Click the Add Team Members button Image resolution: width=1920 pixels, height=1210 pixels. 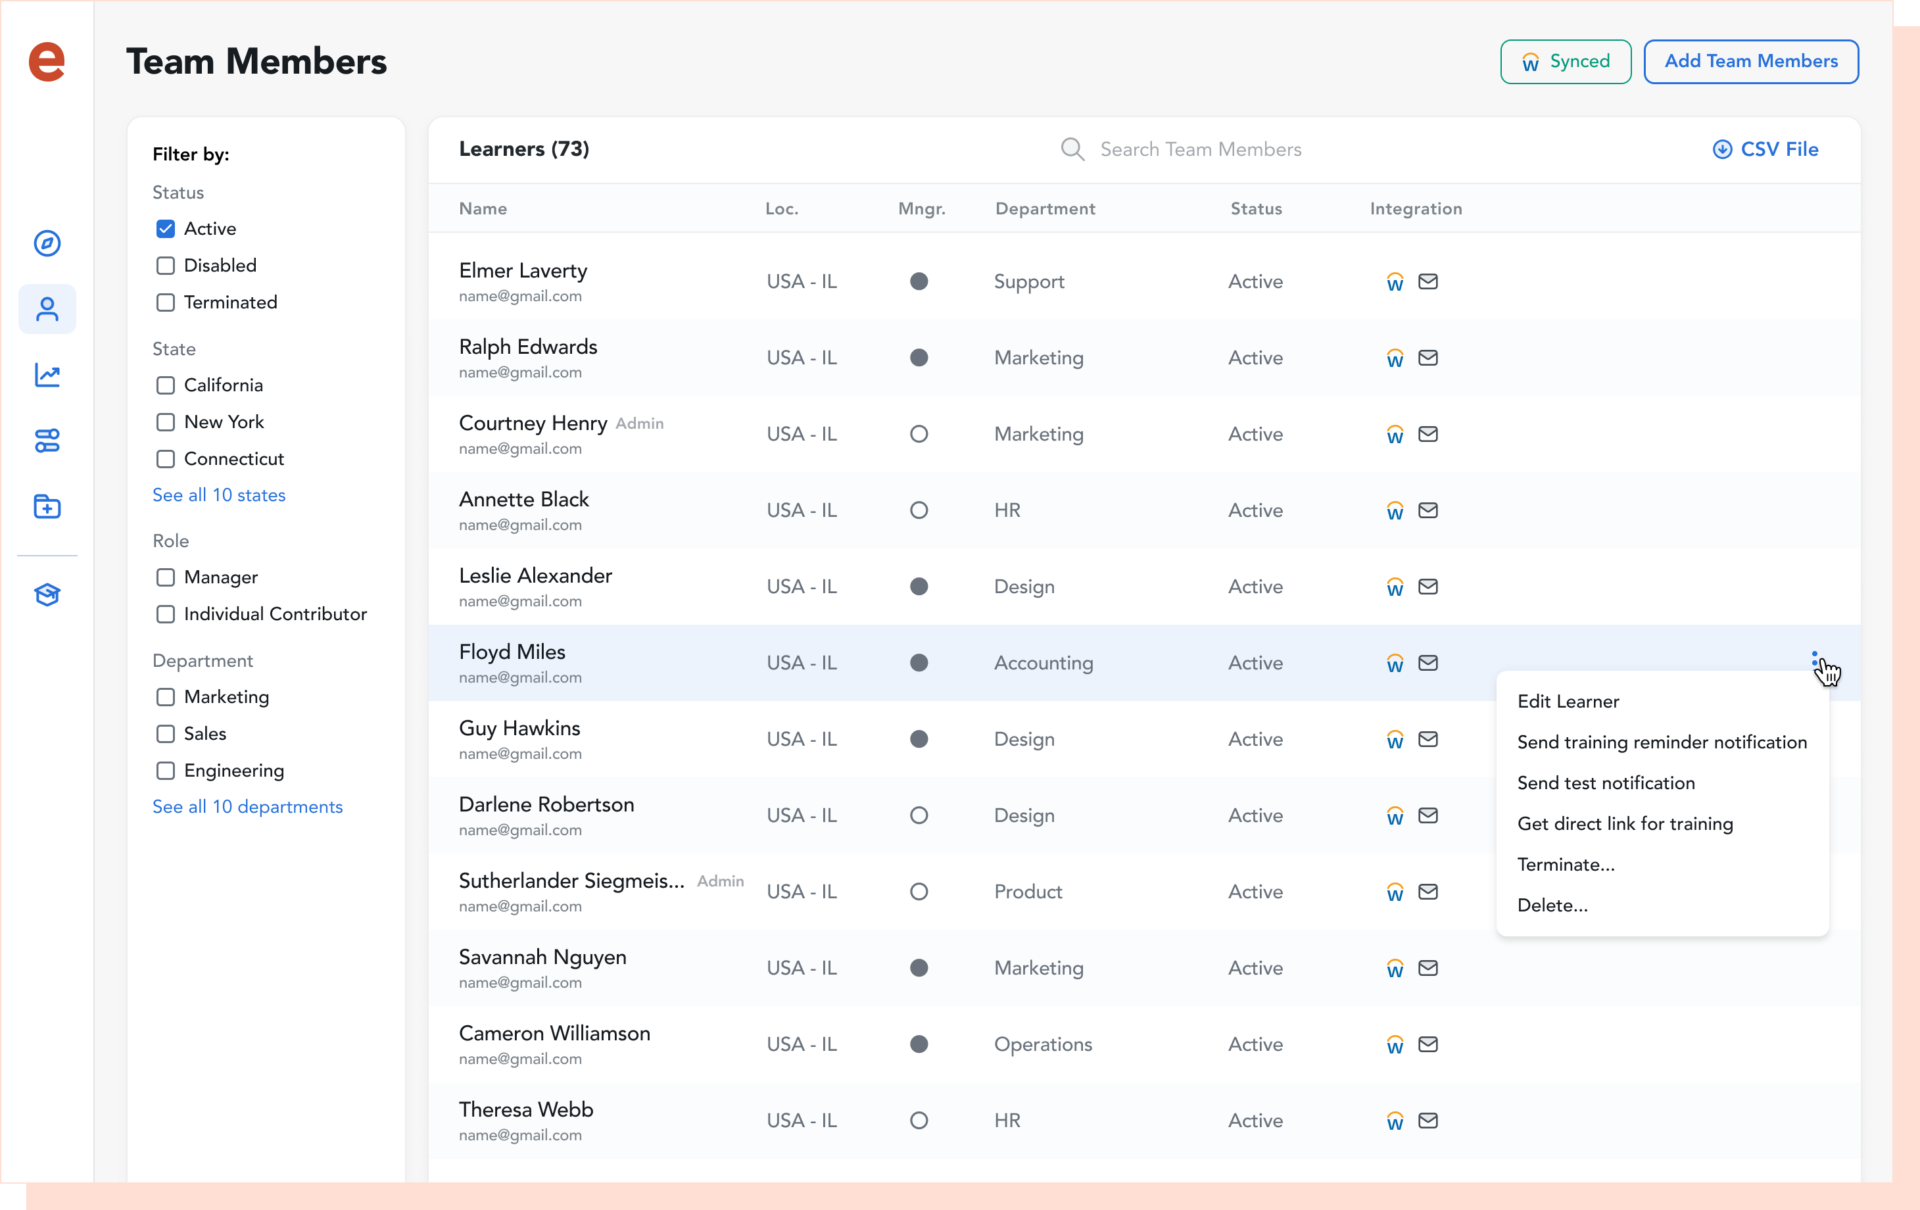(1751, 61)
